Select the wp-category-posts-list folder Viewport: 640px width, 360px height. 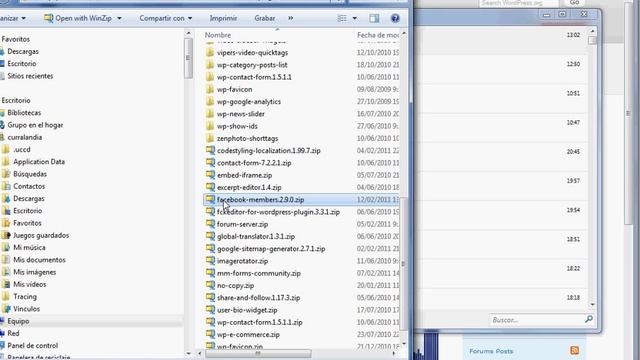(252, 65)
